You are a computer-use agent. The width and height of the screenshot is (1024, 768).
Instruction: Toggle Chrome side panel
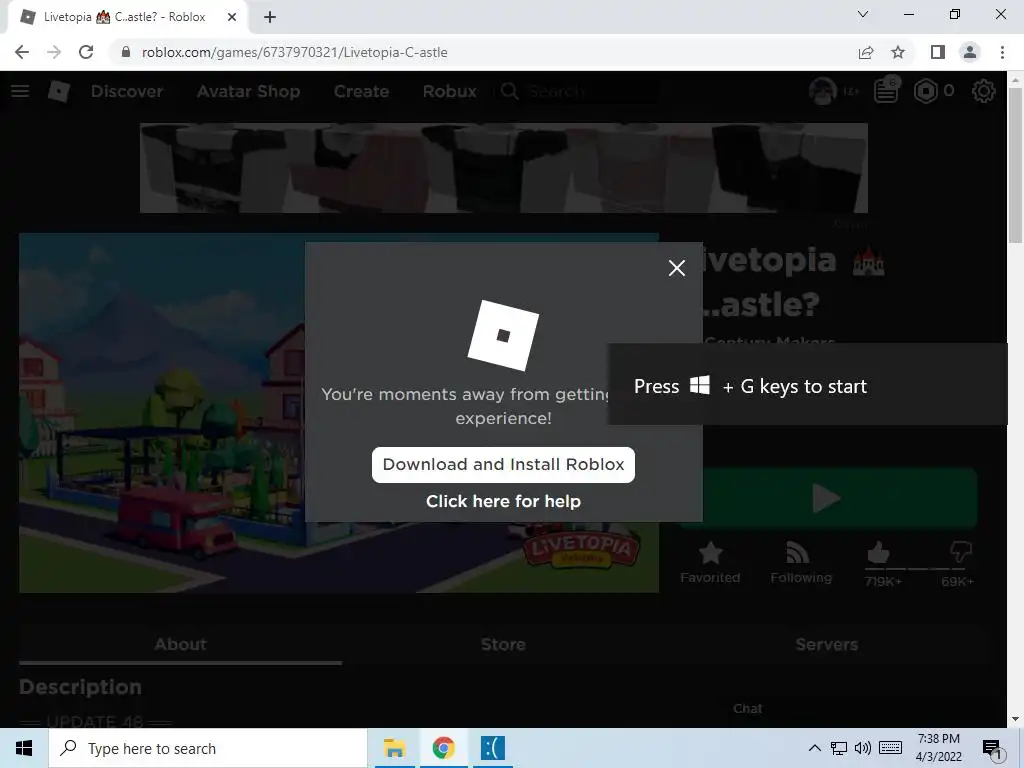pos(938,52)
